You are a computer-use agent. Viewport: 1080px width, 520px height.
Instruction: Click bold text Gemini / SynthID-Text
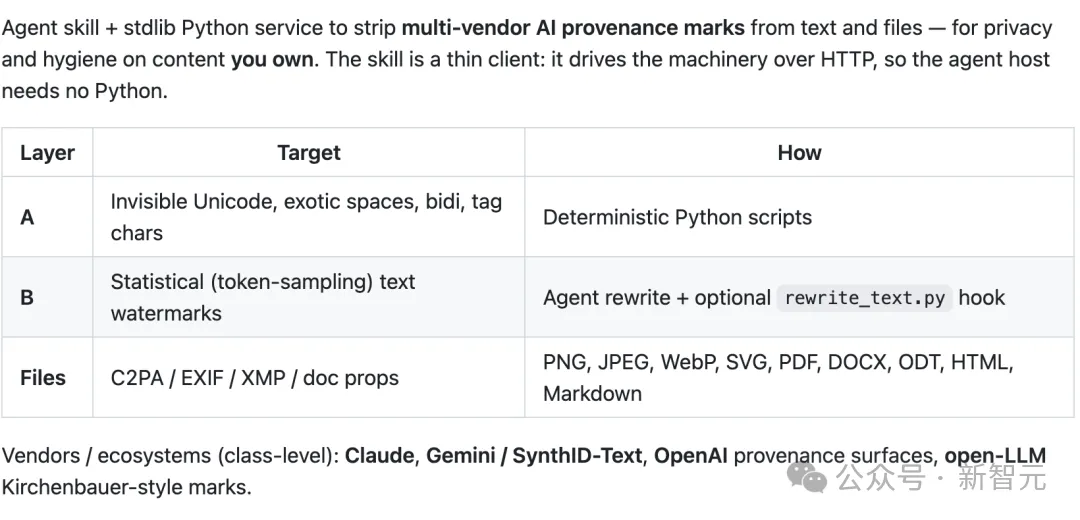534,455
